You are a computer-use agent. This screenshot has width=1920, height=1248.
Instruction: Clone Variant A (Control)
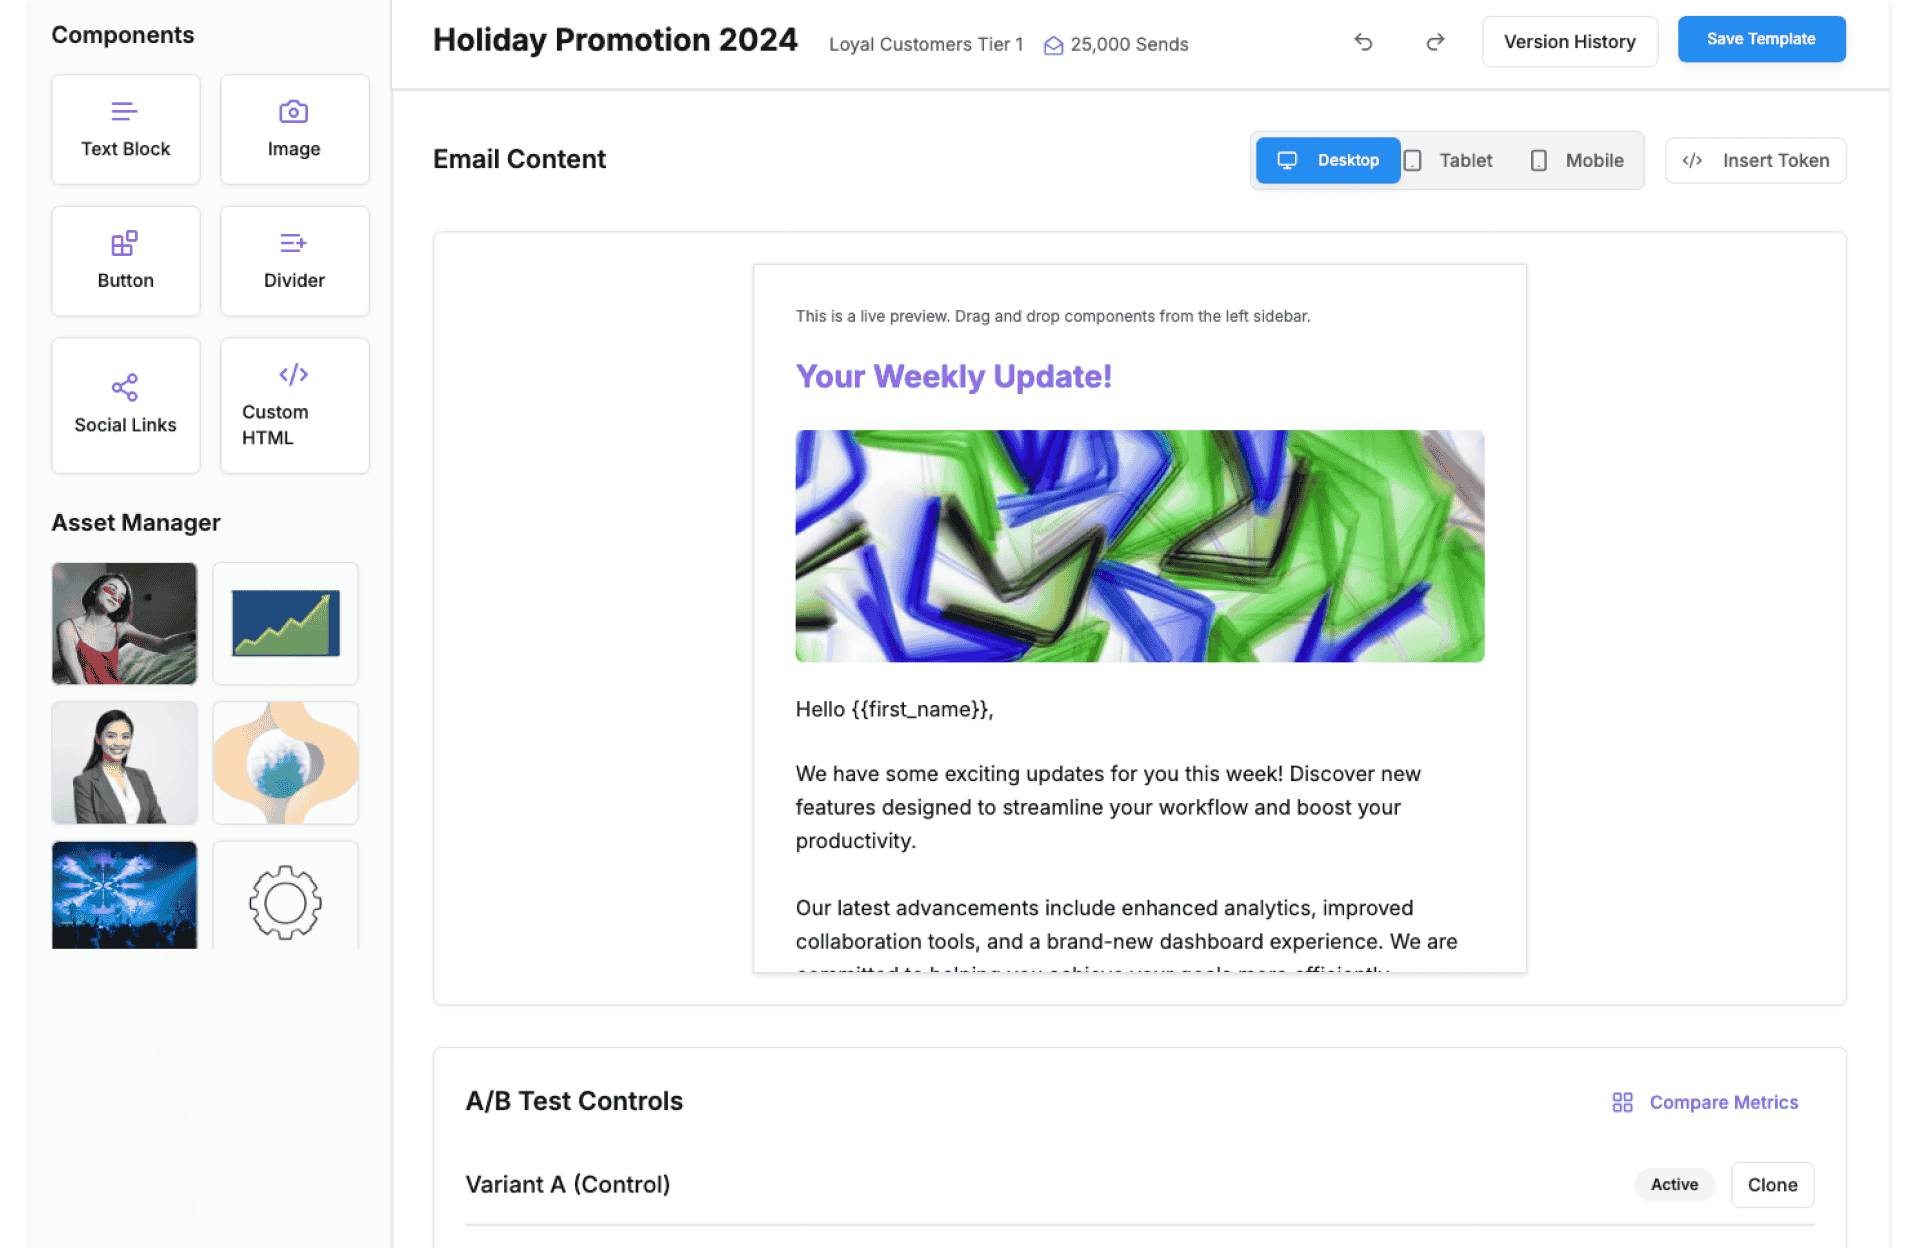pyautogui.click(x=1772, y=1185)
